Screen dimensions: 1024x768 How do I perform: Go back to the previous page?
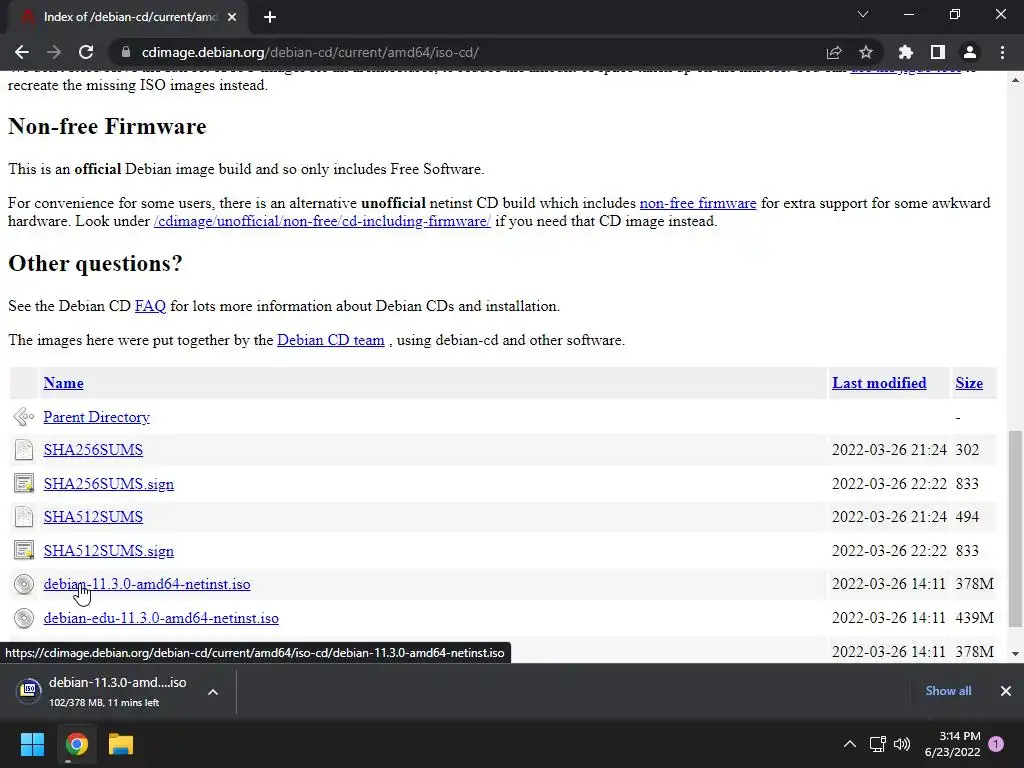pos(22,52)
